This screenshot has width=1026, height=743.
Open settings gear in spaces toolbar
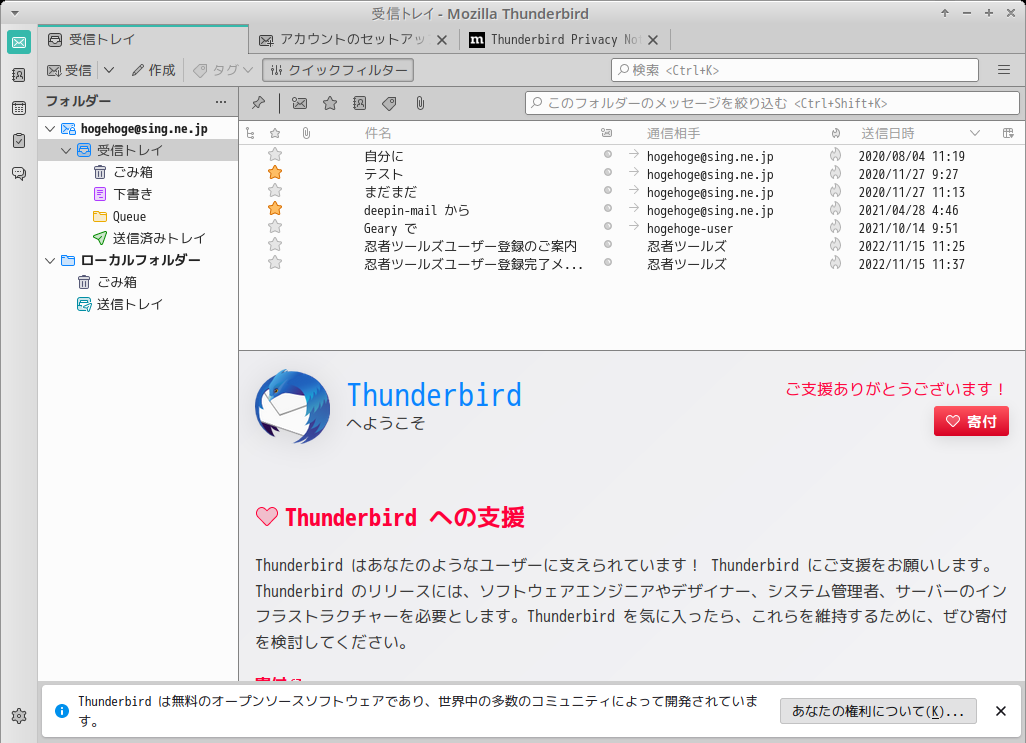(x=19, y=716)
